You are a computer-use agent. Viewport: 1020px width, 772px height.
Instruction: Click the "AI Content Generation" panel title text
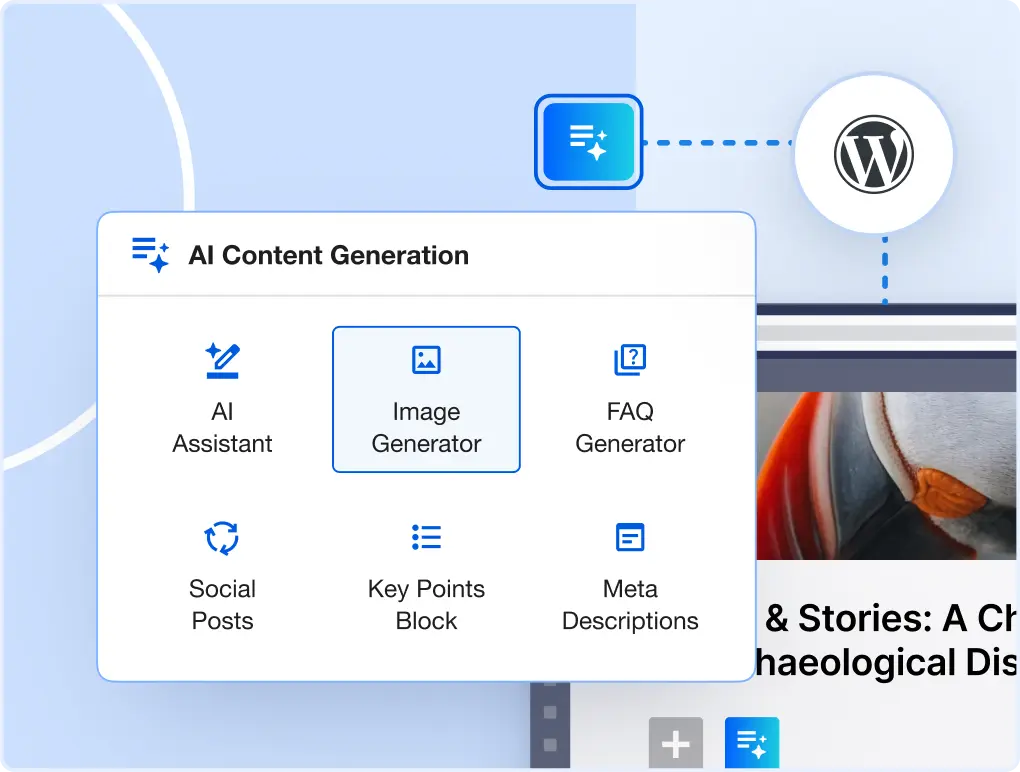pos(328,255)
